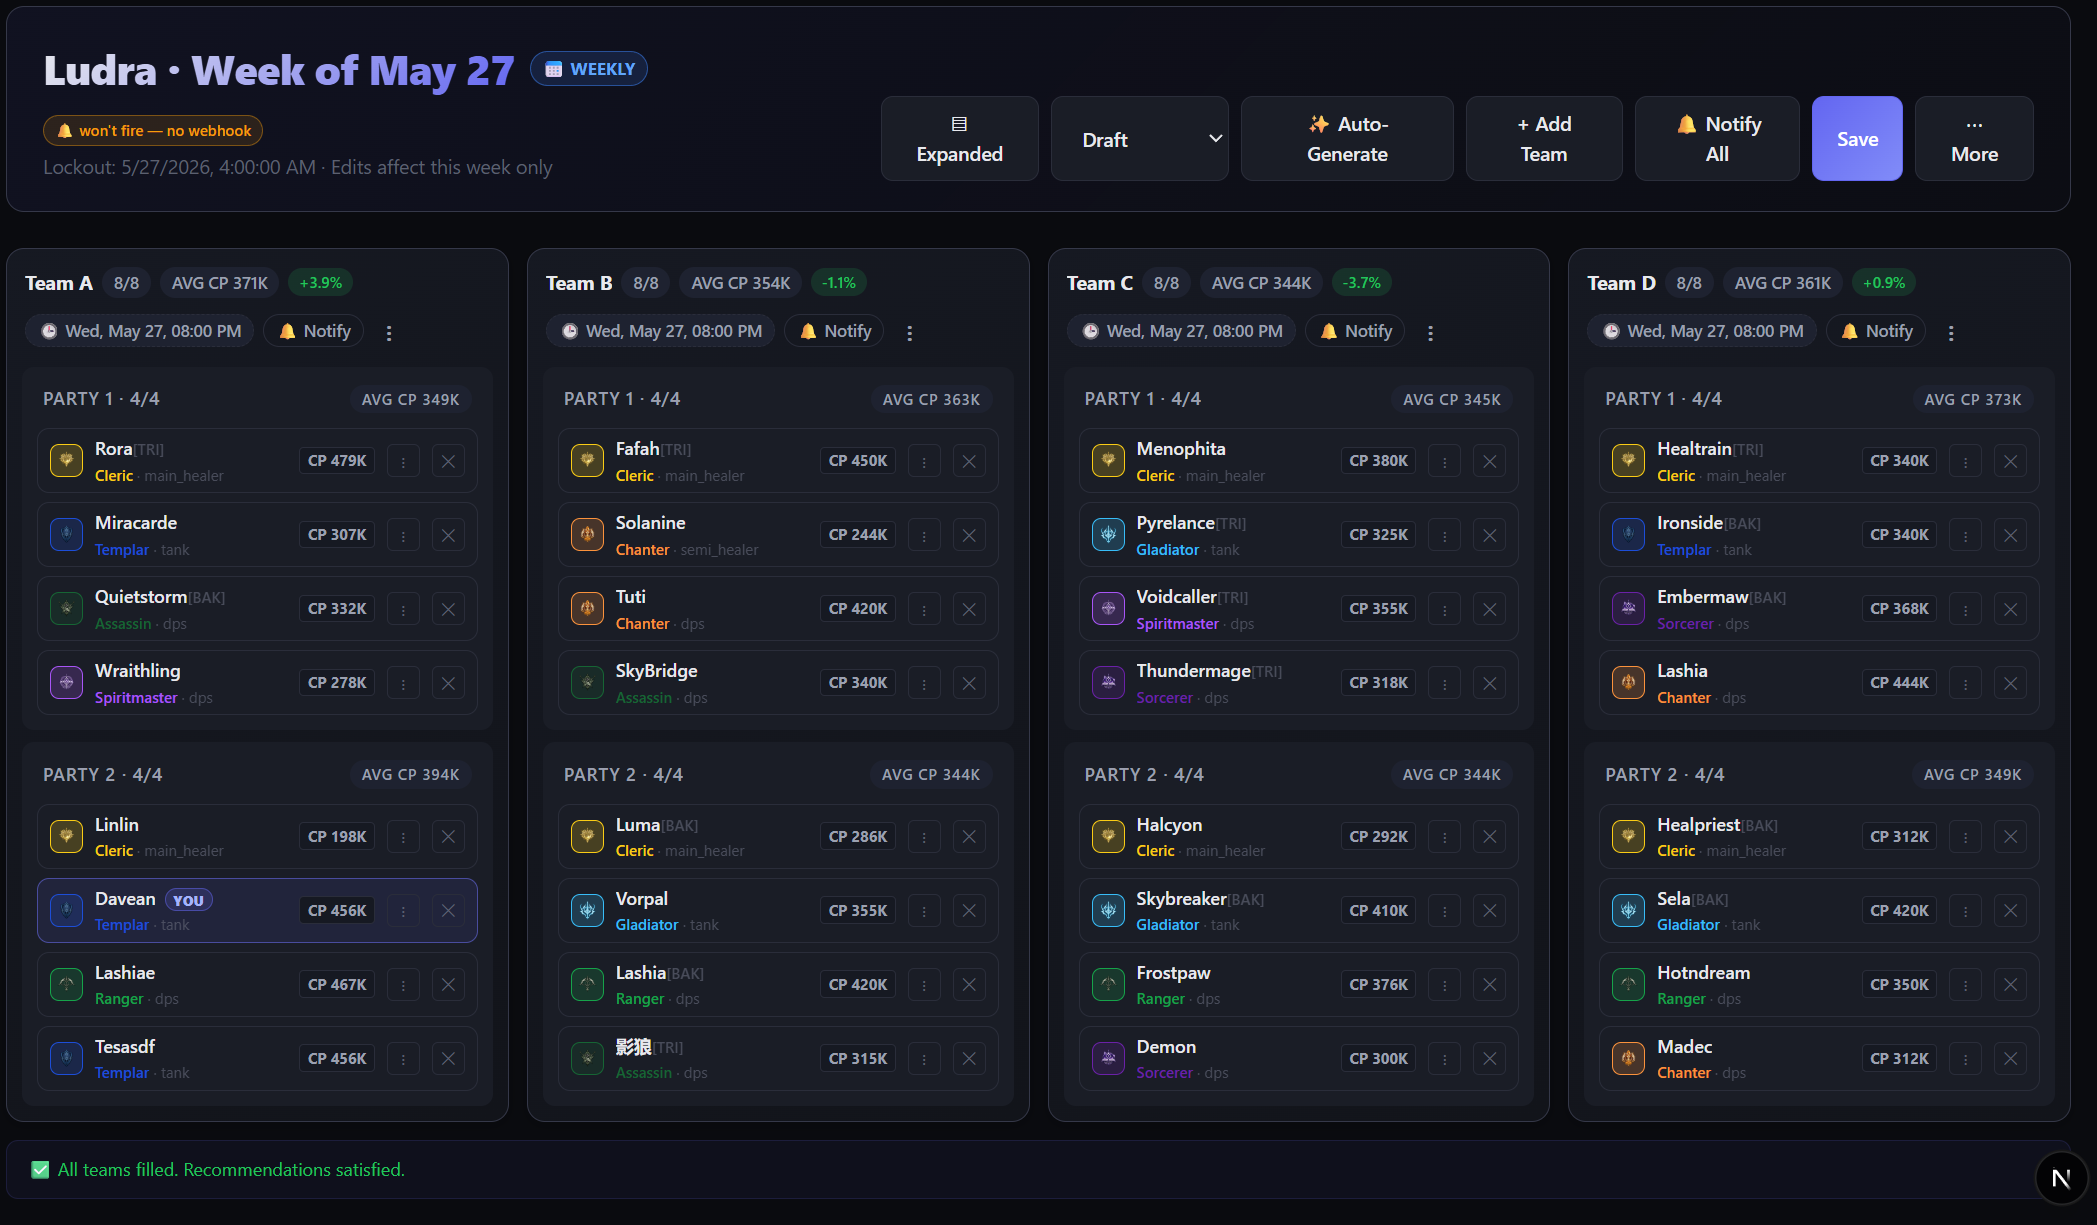Click Notify All button
This screenshot has width=2097, height=1225.
(1717, 139)
